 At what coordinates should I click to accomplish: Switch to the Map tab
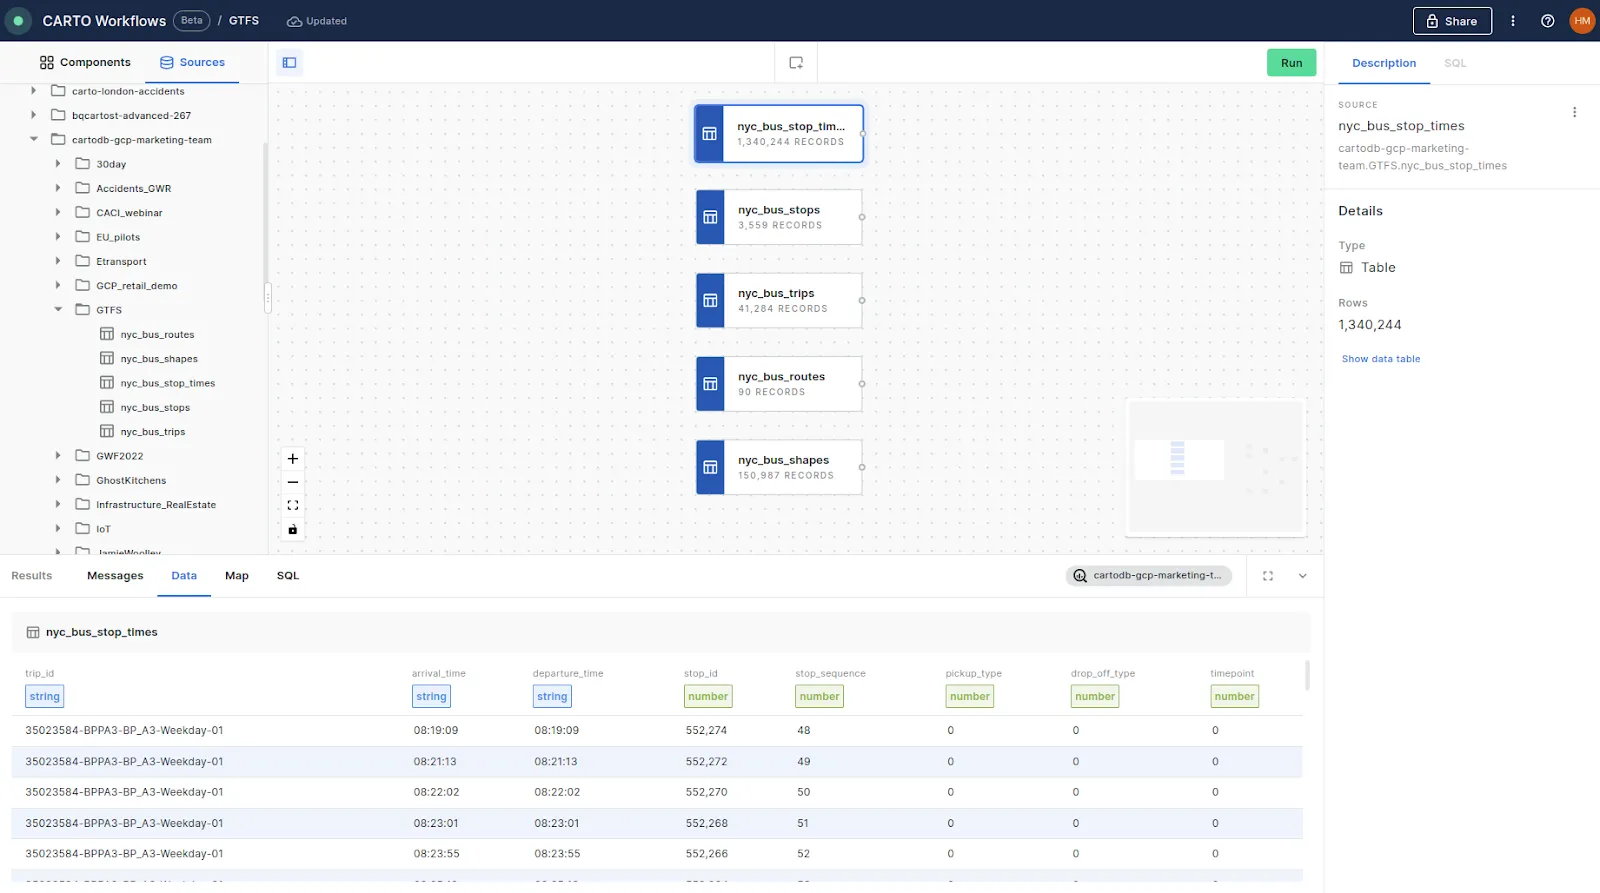[x=236, y=576]
